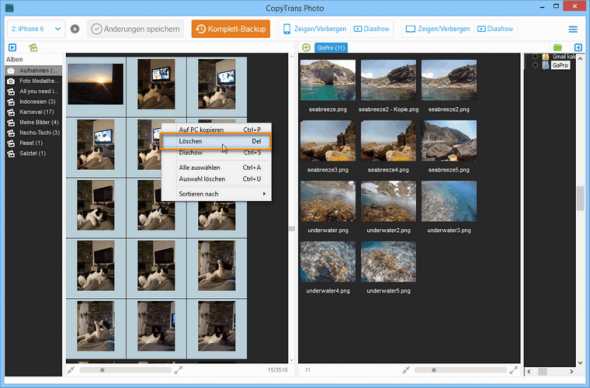Click the shrink thumbnails icon under the iPhone photos
The image size is (590, 388).
point(71,370)
